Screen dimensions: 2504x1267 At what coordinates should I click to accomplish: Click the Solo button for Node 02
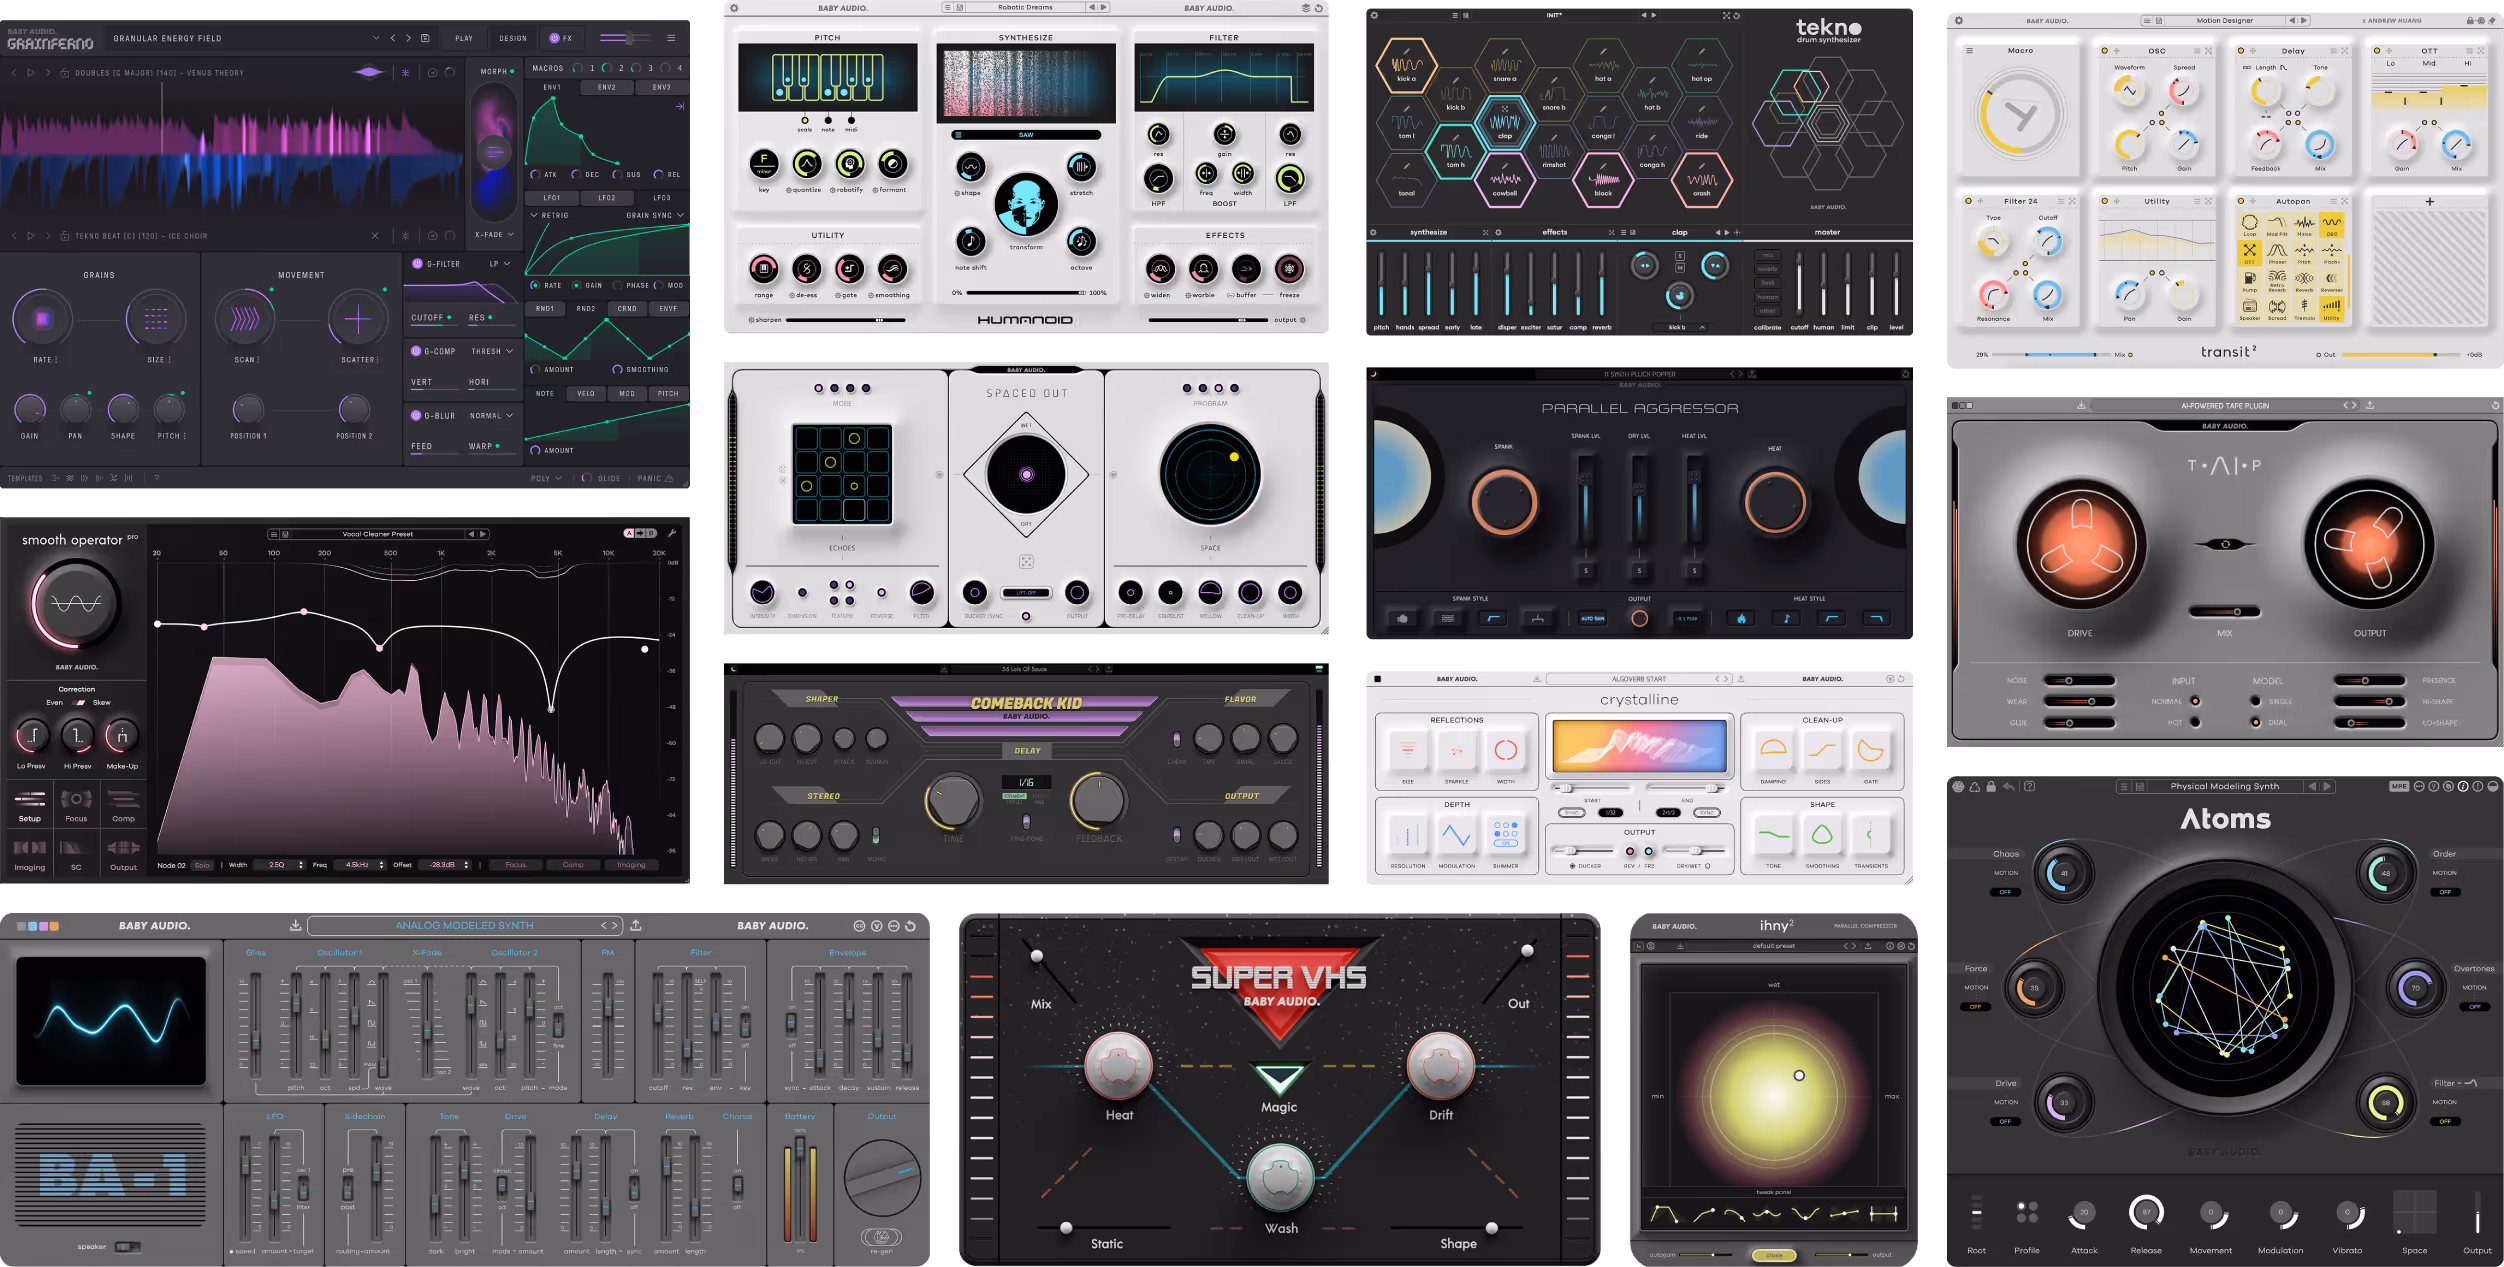[x=202, y=865]
